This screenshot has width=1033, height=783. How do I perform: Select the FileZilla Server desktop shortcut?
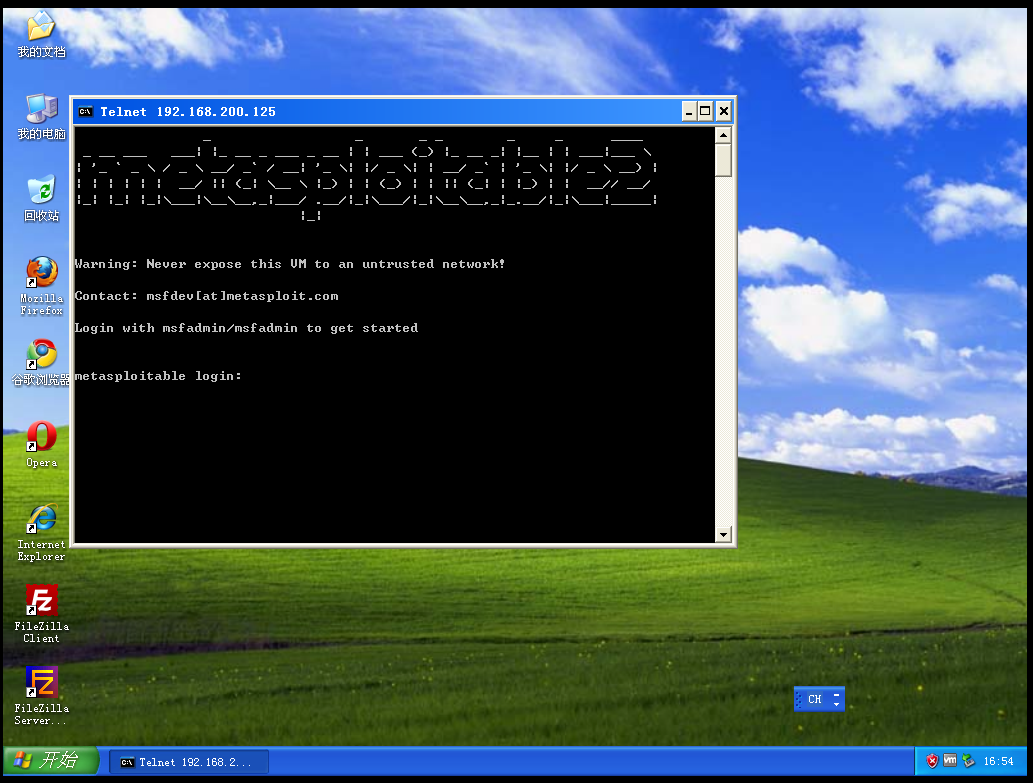click(41, 696)
